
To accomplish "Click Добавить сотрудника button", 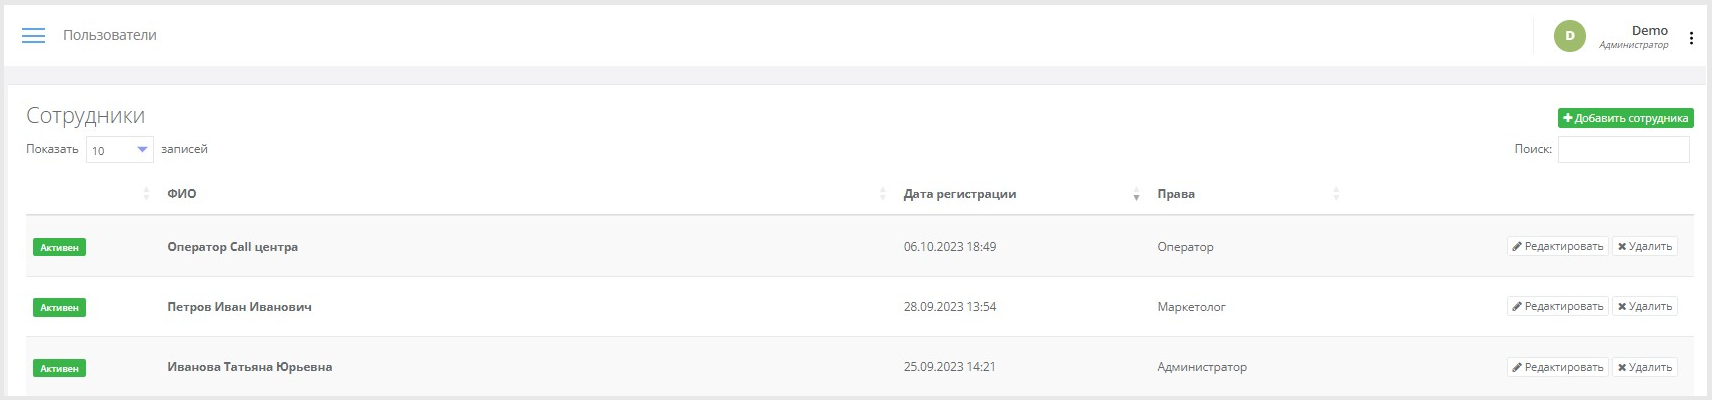I will [x=1625, y=118].
